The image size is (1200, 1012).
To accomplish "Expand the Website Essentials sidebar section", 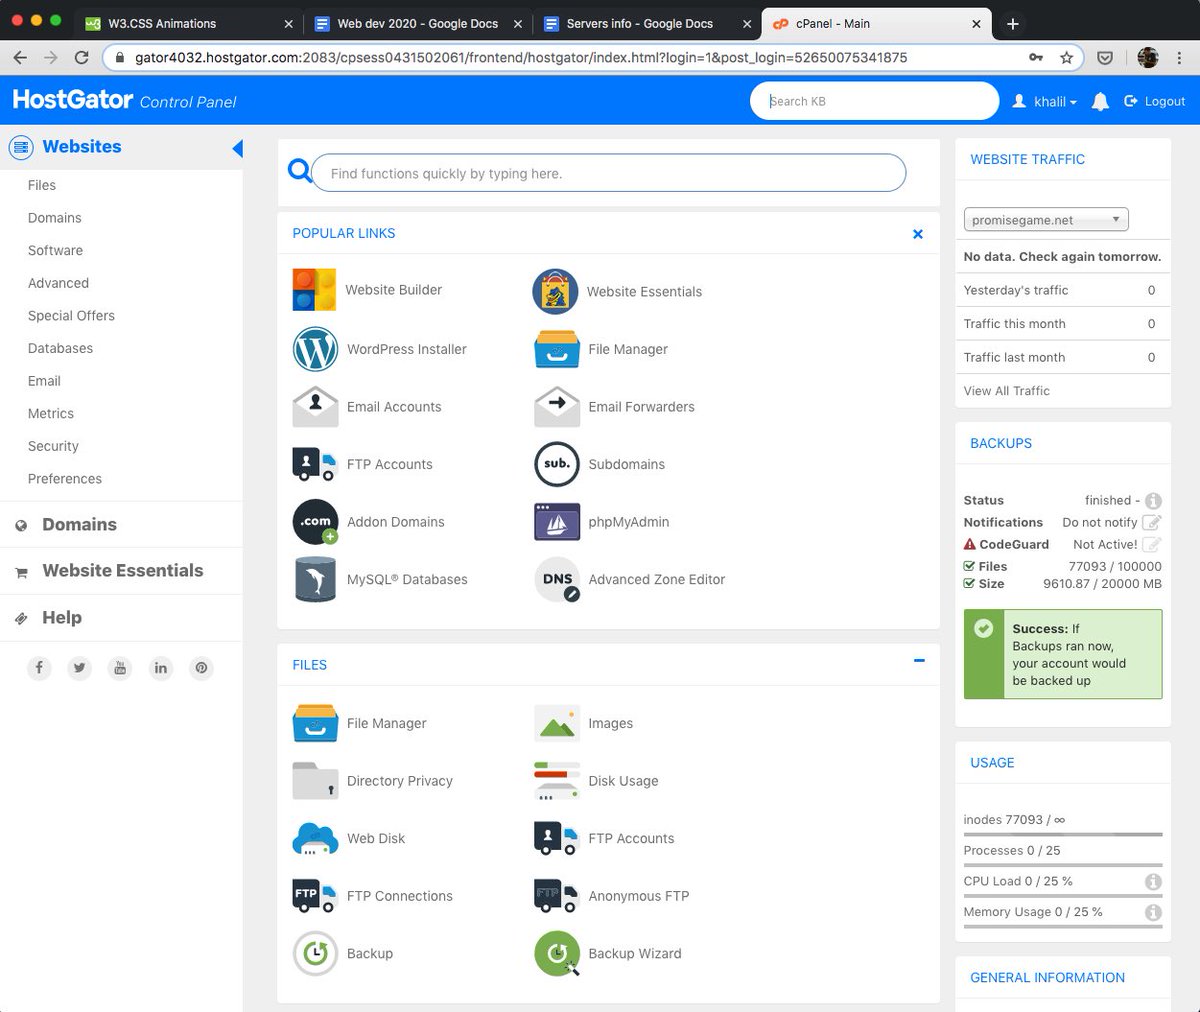I will tap(121, 571).
